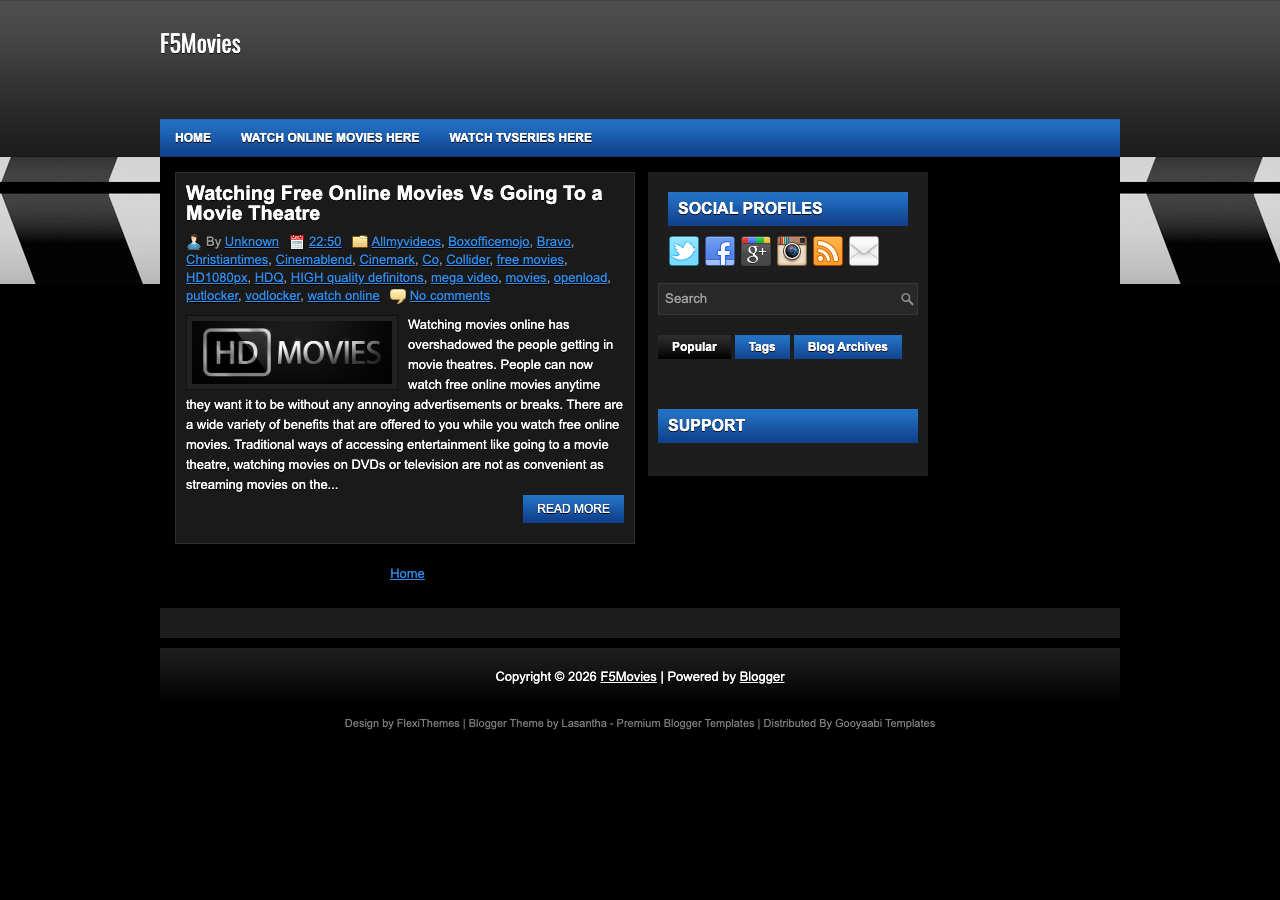
Task: Open the Blogger link in the footer
Action: tap(761, 677)
